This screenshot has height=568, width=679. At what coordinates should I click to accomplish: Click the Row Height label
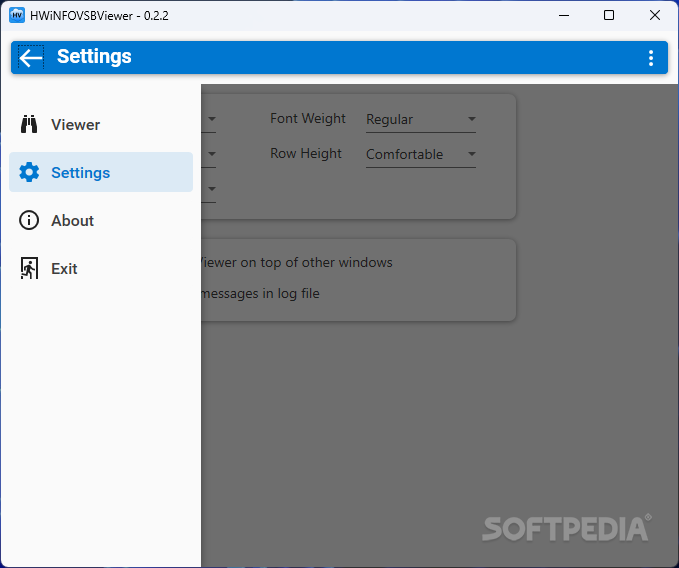click(306, 154)
